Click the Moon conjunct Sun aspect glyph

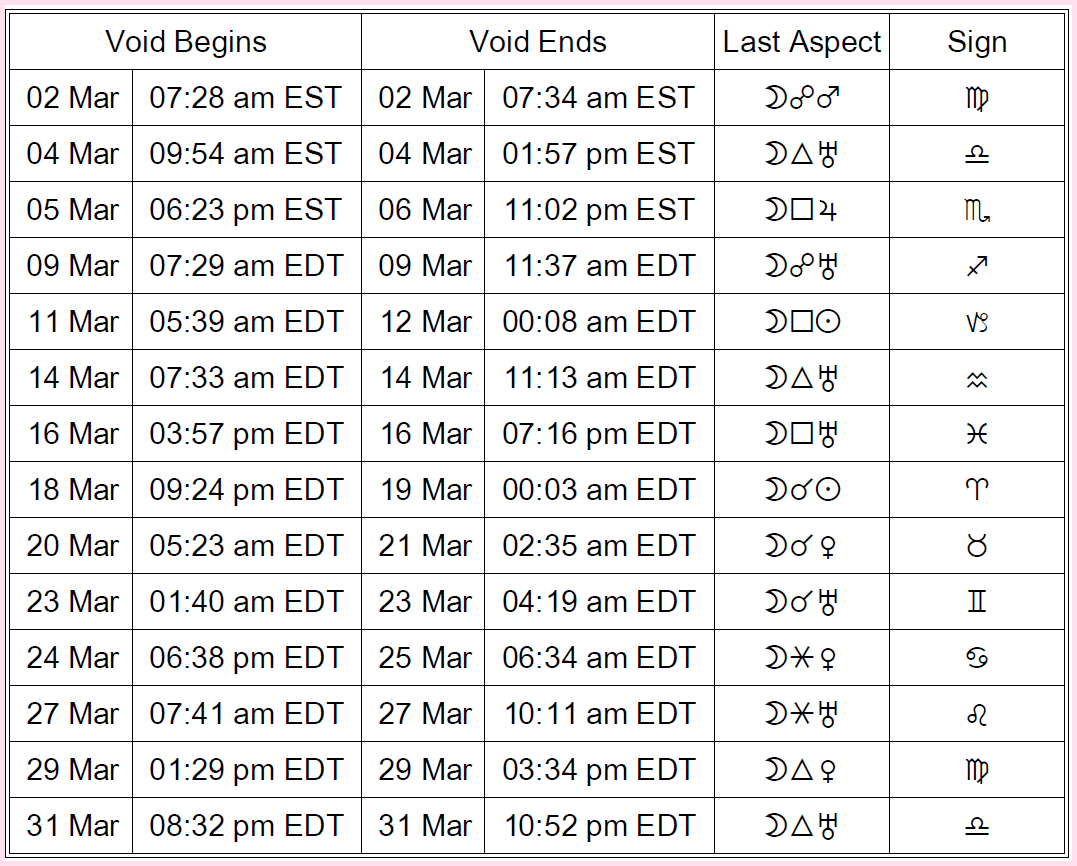(x=801, y=490)
